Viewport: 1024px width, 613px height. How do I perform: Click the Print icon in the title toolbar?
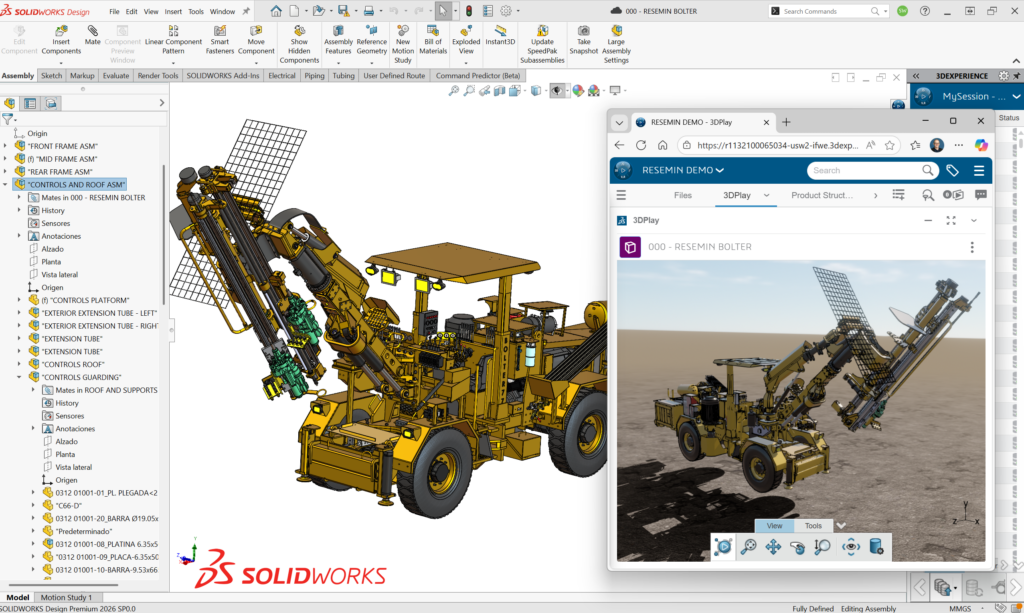click(x=369, y=11)
